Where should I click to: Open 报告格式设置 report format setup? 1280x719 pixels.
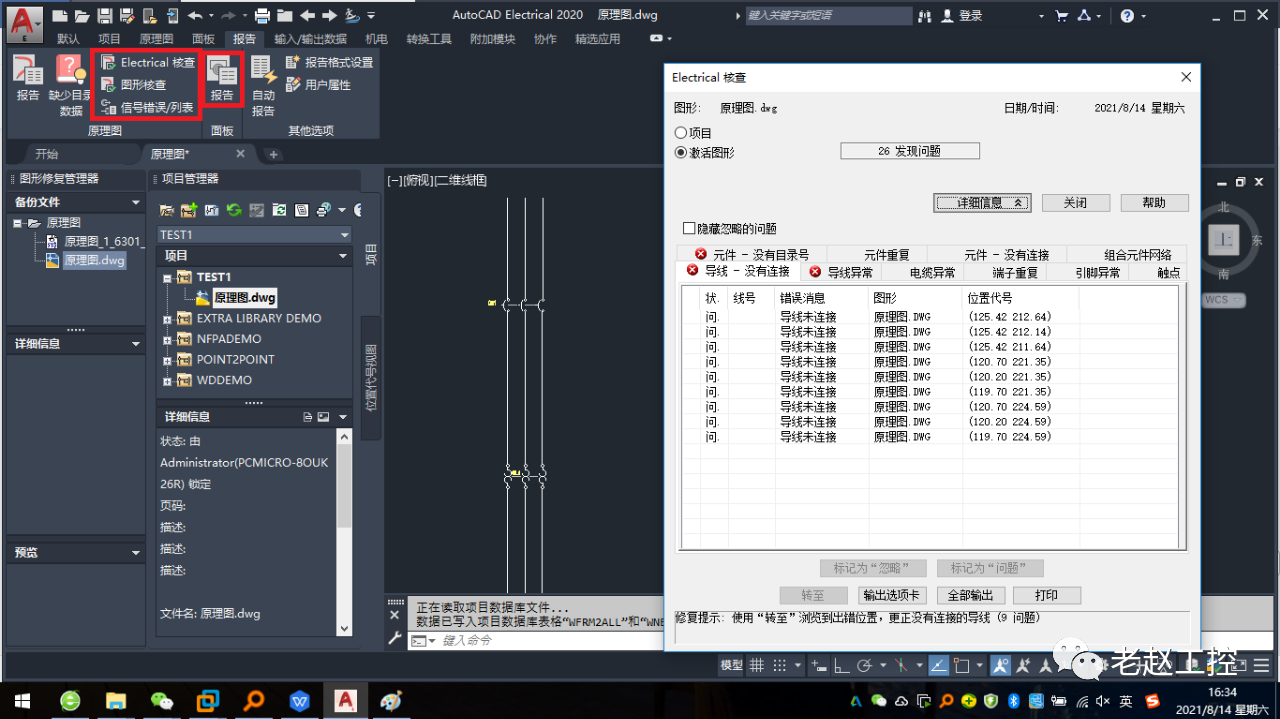(329, 62)
